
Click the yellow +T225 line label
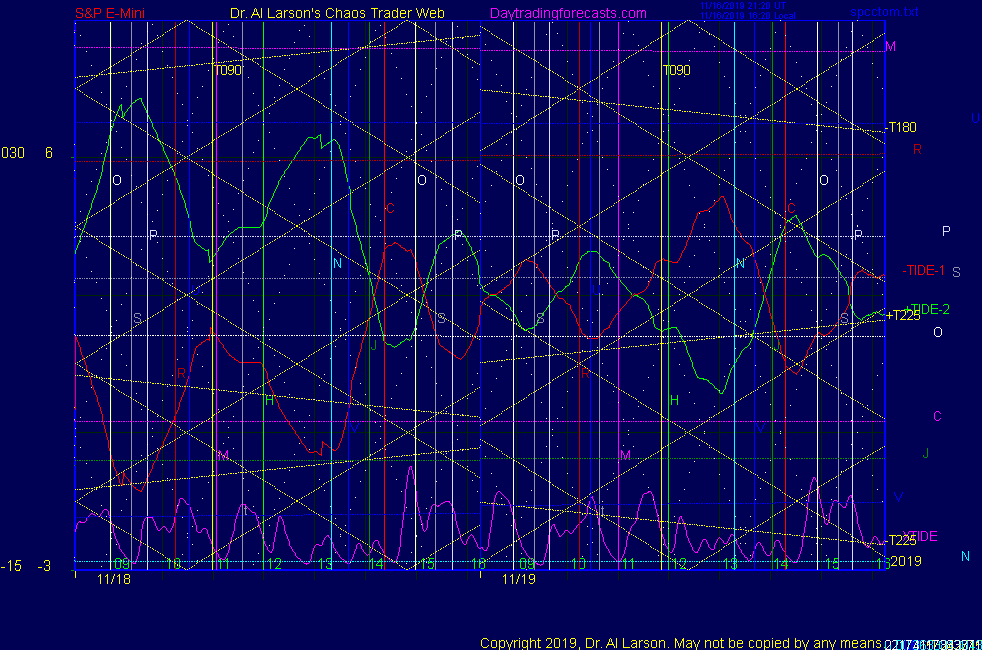(x=903, y=315)
